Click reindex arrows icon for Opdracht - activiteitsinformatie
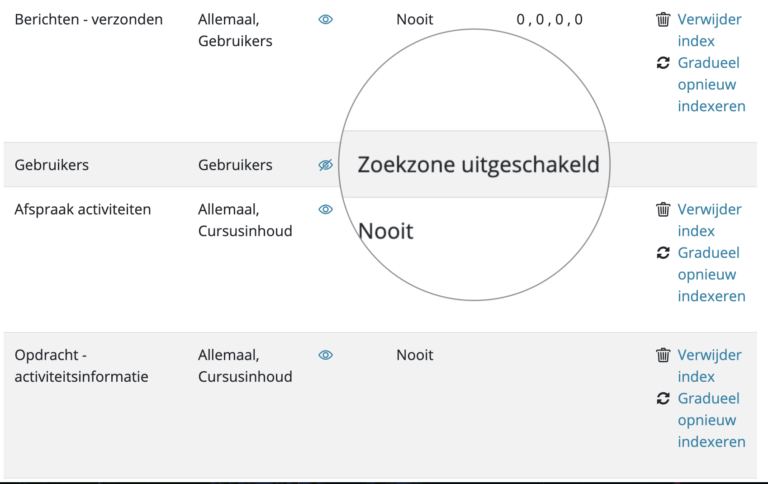The height and width of the screenshot is (484, 768). [663, 399]
